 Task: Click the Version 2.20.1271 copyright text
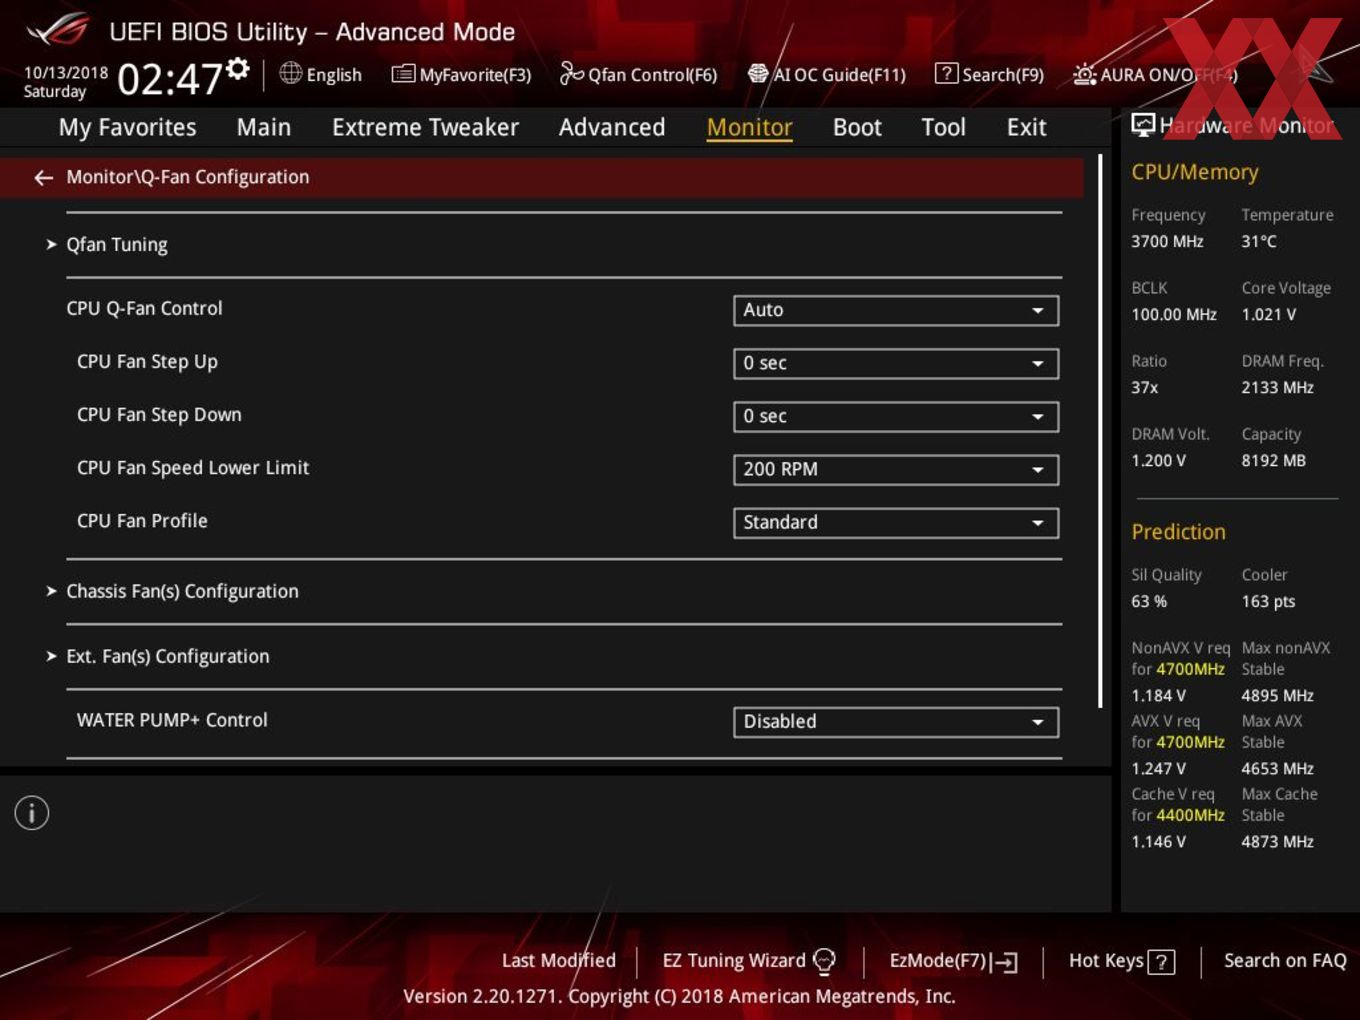679,997
